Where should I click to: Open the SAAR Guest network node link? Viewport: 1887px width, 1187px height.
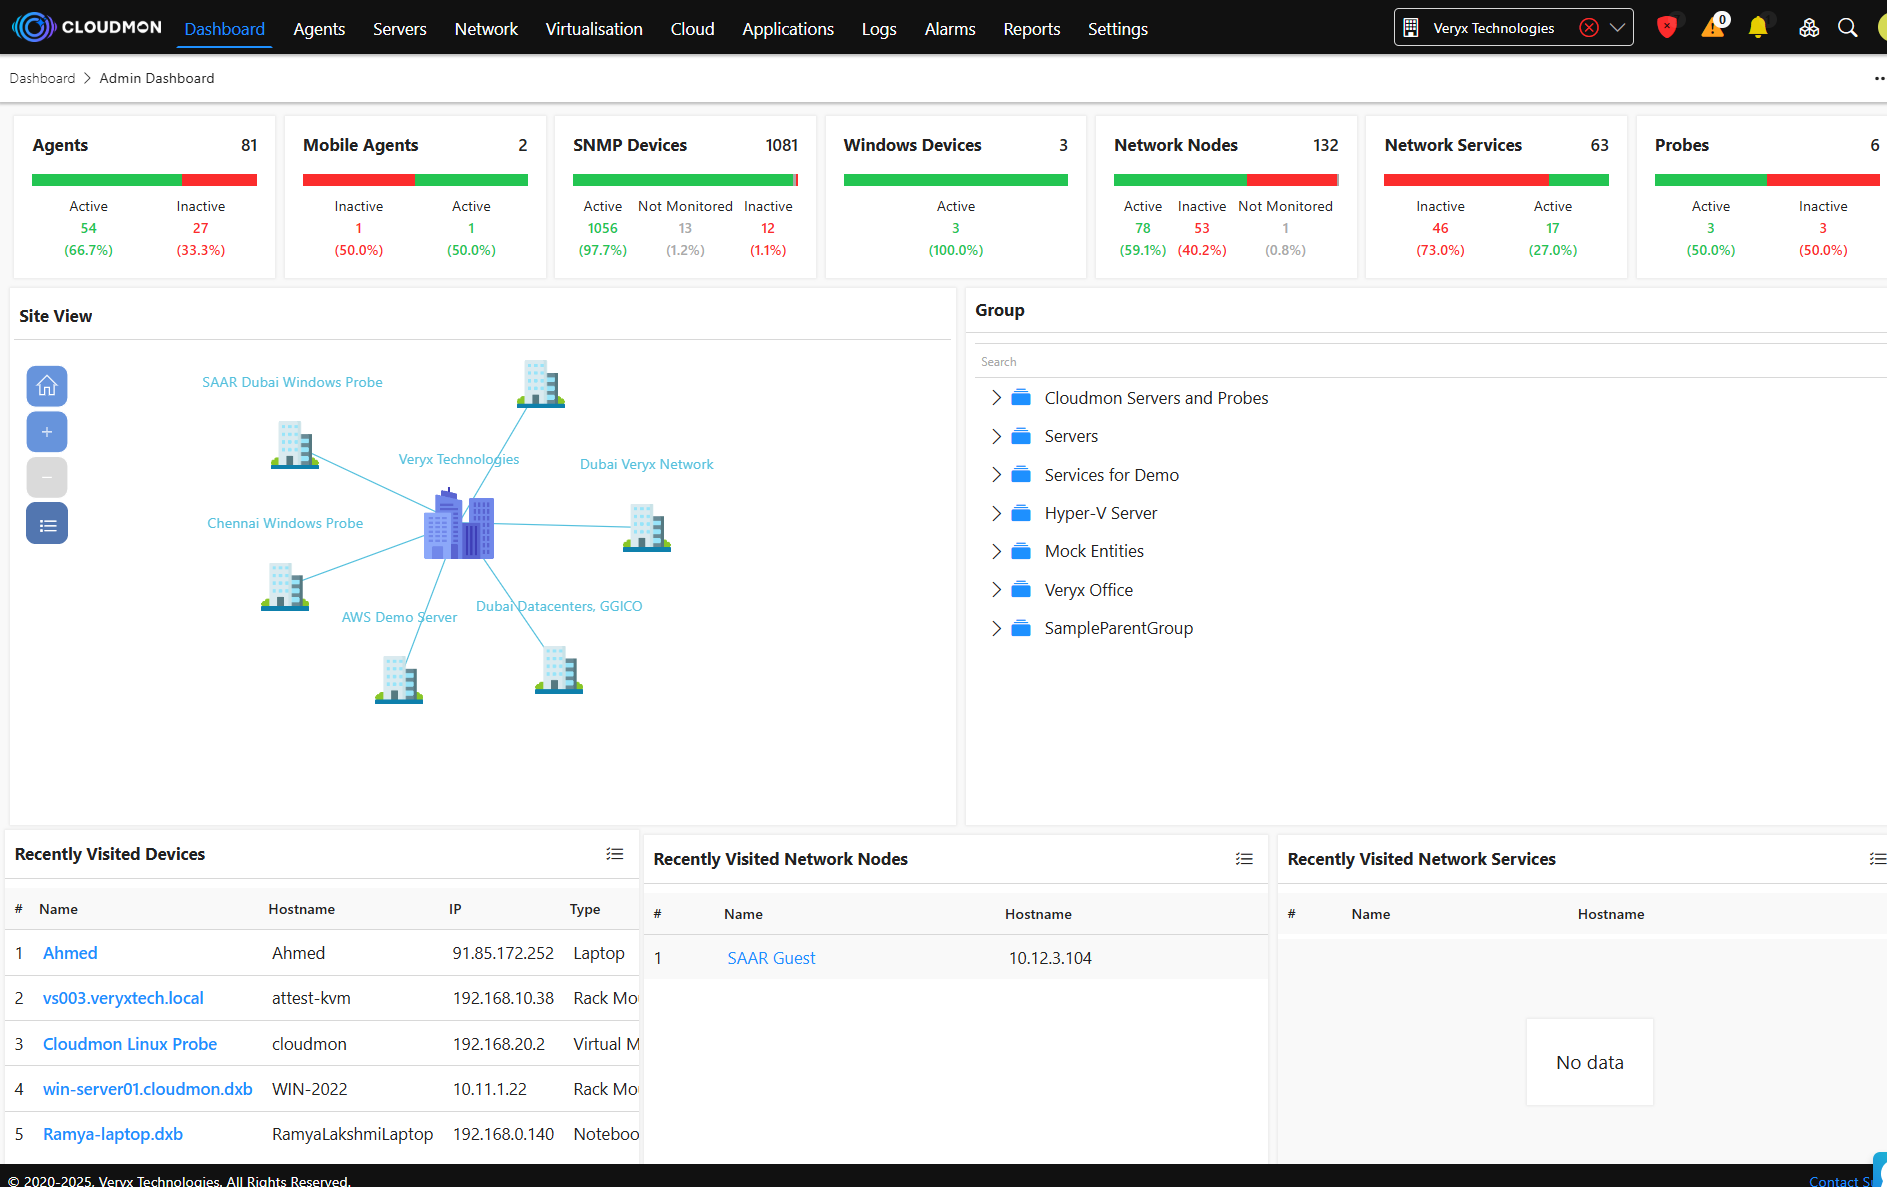point(771,958)
